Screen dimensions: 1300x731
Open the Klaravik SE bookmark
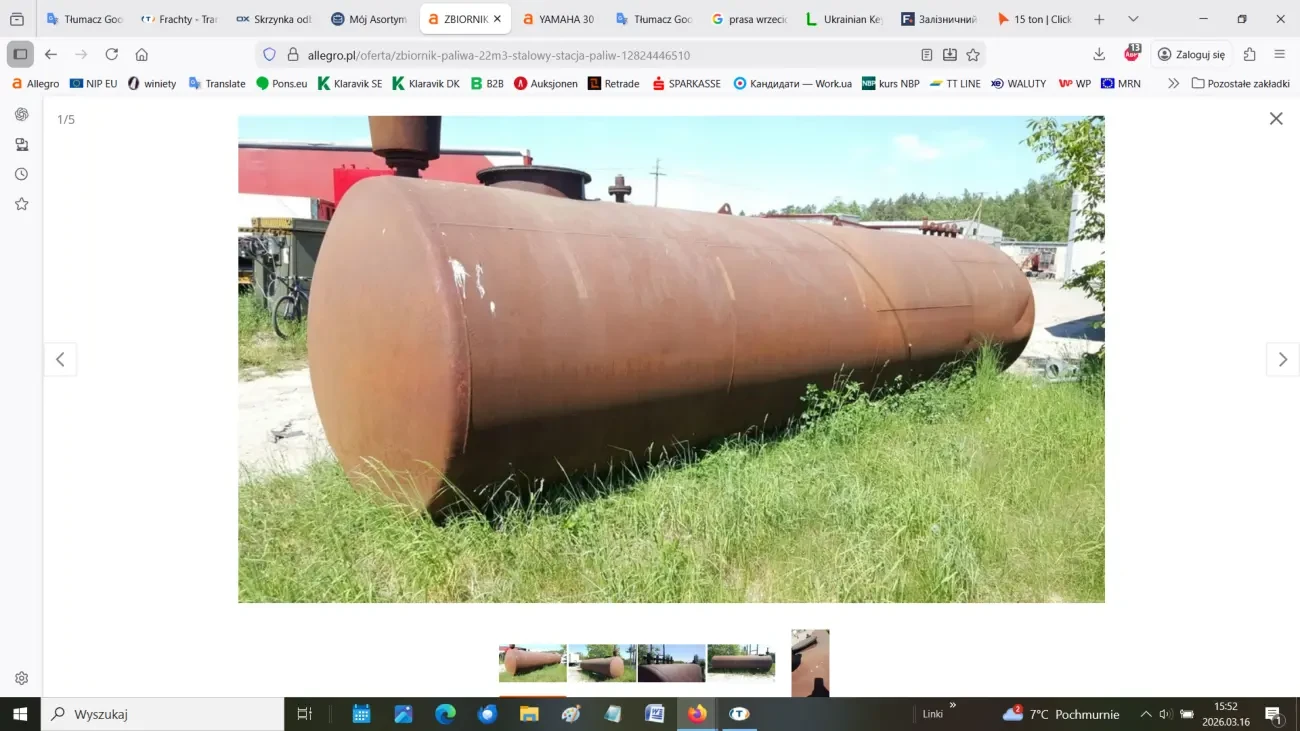click(x=350, y=84)
